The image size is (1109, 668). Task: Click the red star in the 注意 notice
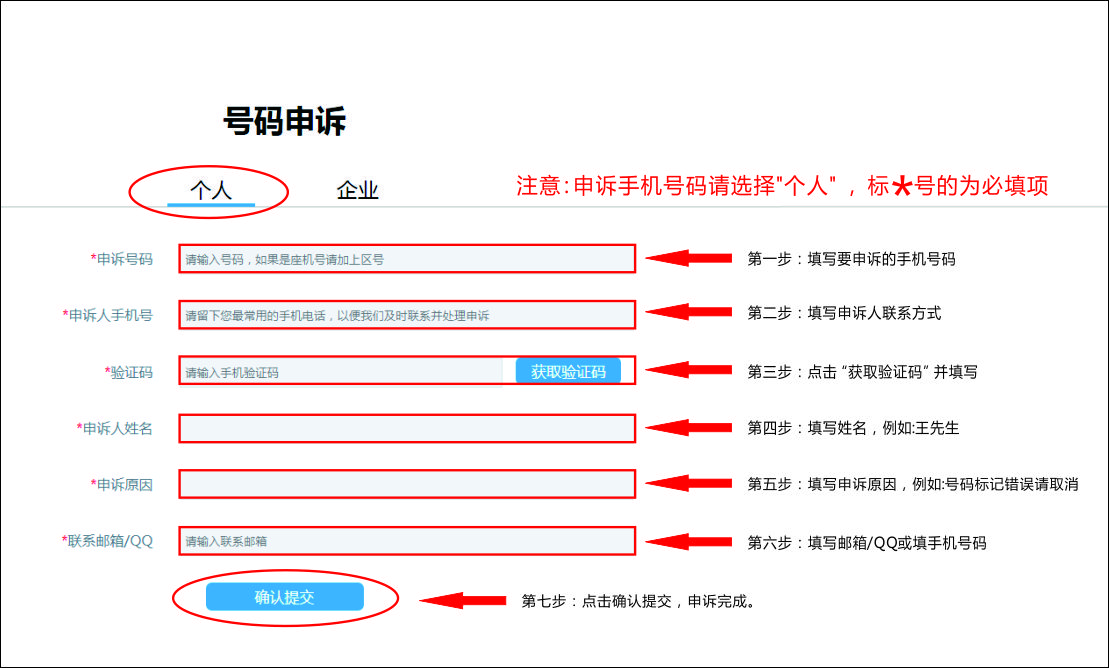tap(901, 187)
